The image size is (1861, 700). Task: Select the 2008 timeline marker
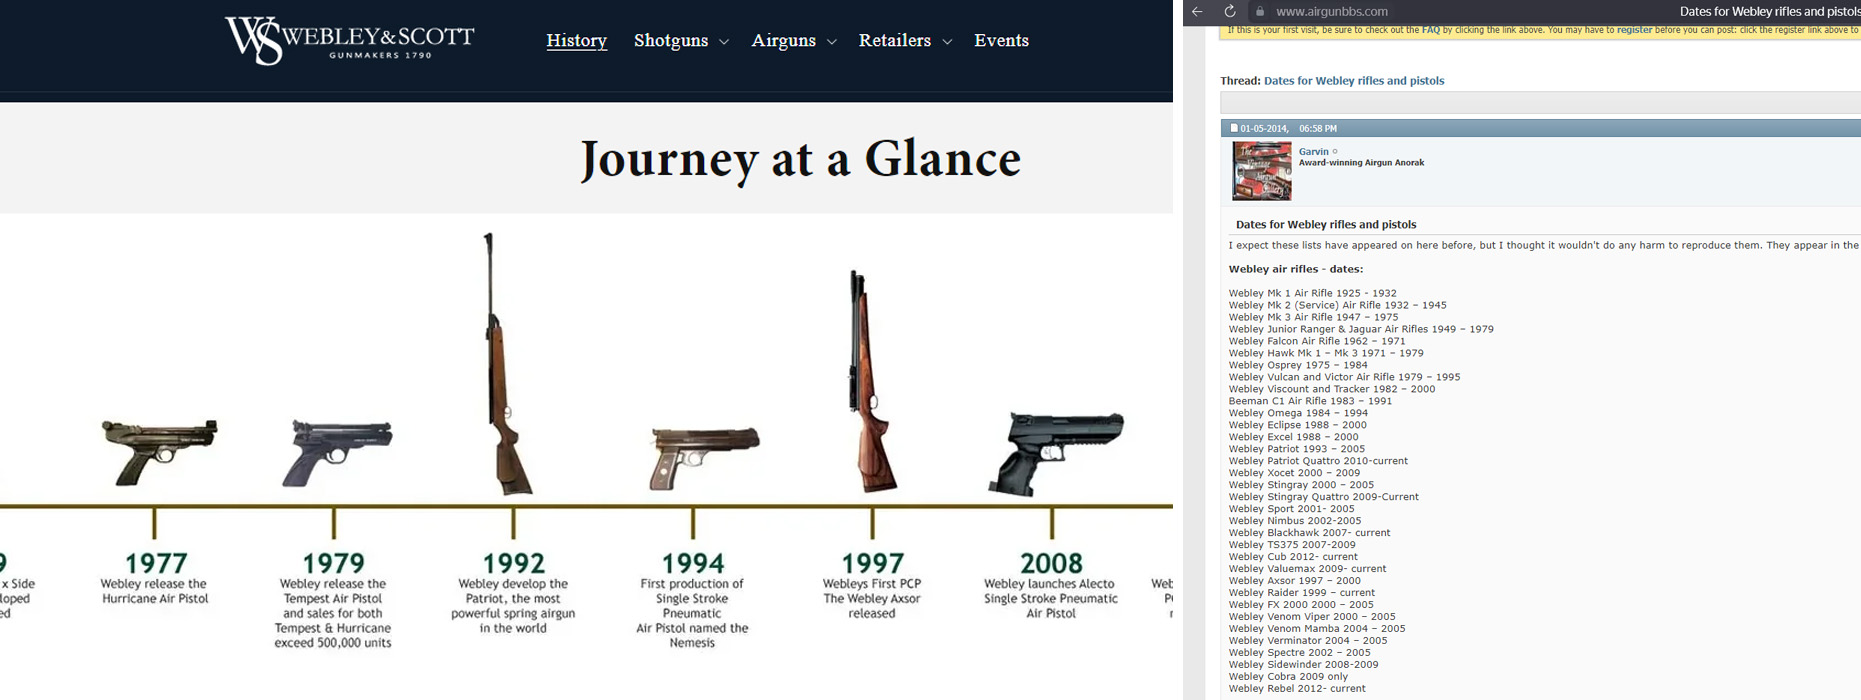click(1051, 563)
